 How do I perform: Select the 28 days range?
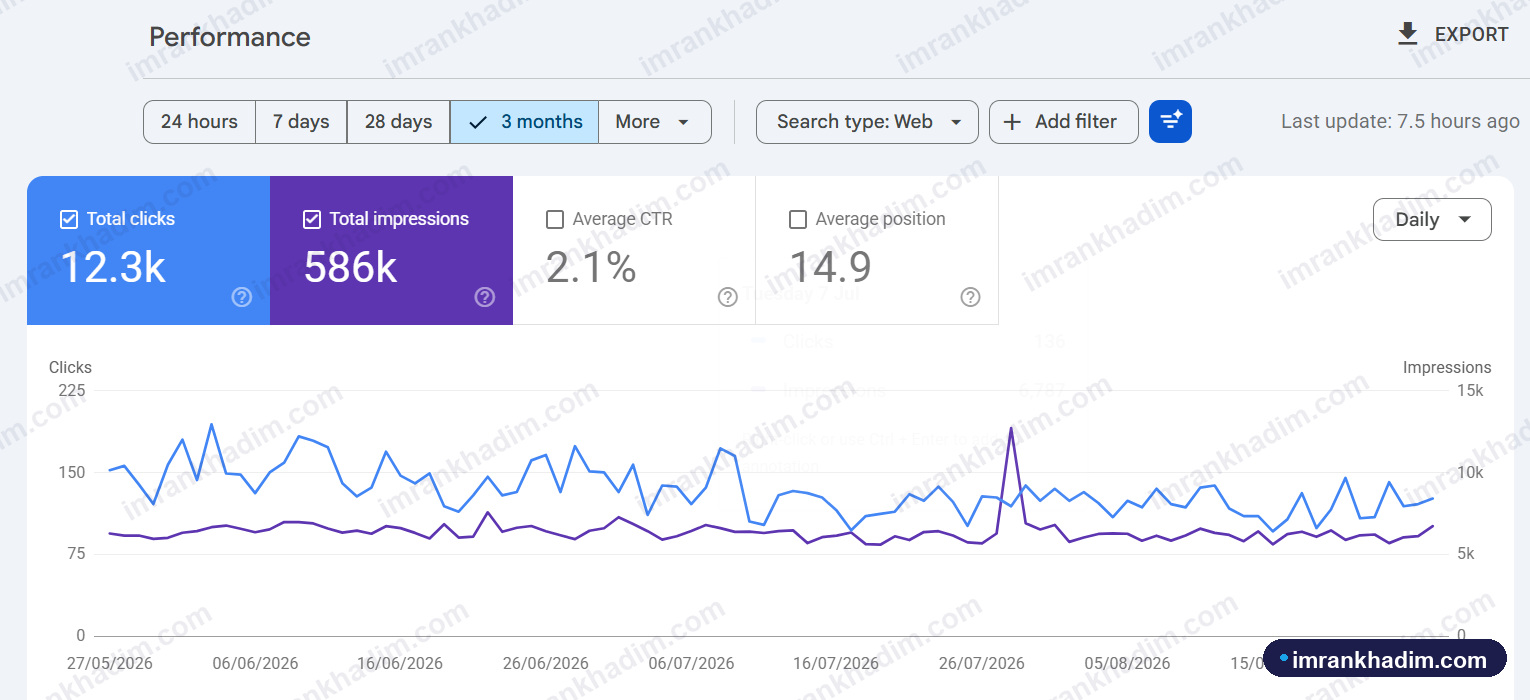[398, 122]
